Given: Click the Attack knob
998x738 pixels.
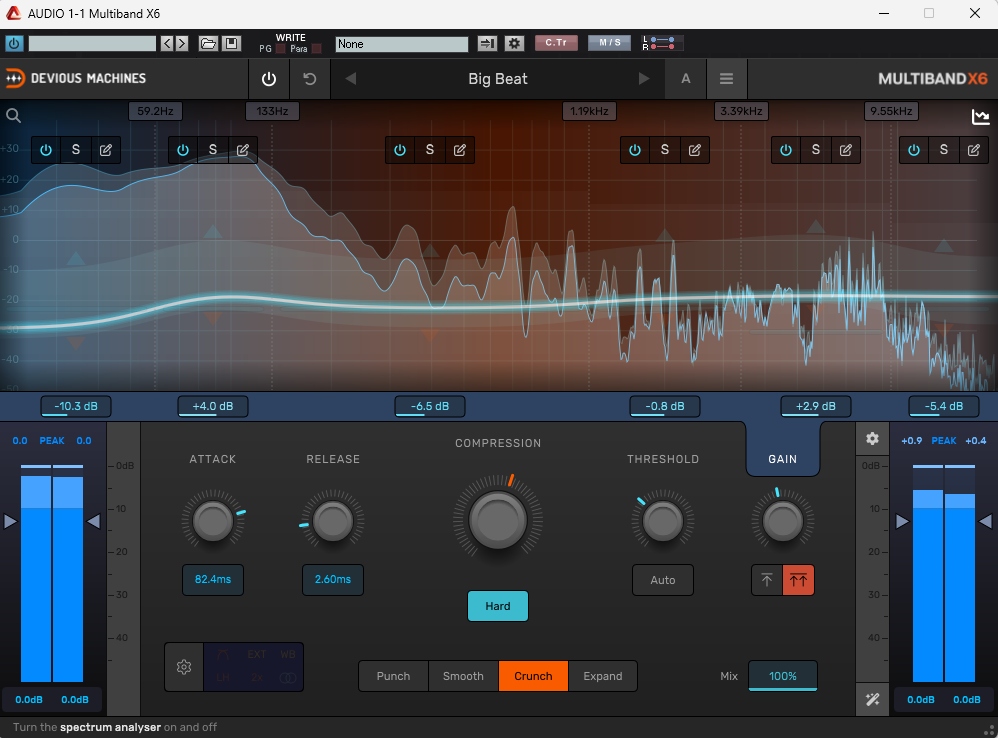Looking at the screenshot, I should point(213,521).
